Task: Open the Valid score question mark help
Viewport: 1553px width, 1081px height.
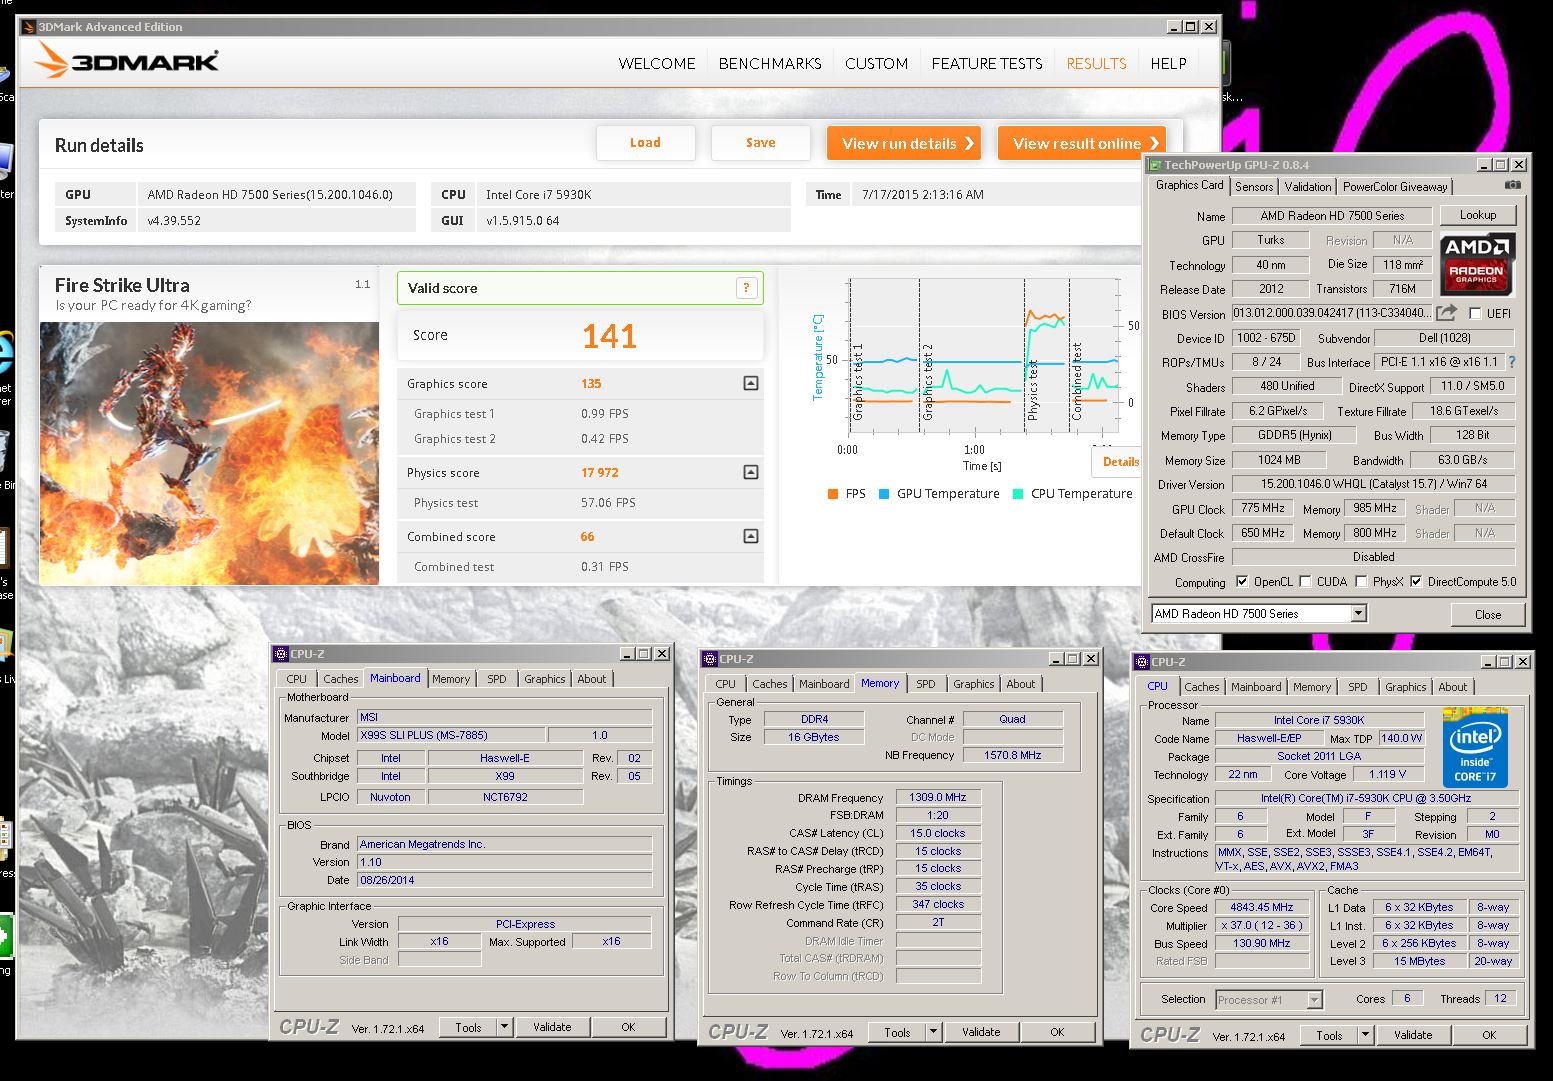Action: [746, 288]
